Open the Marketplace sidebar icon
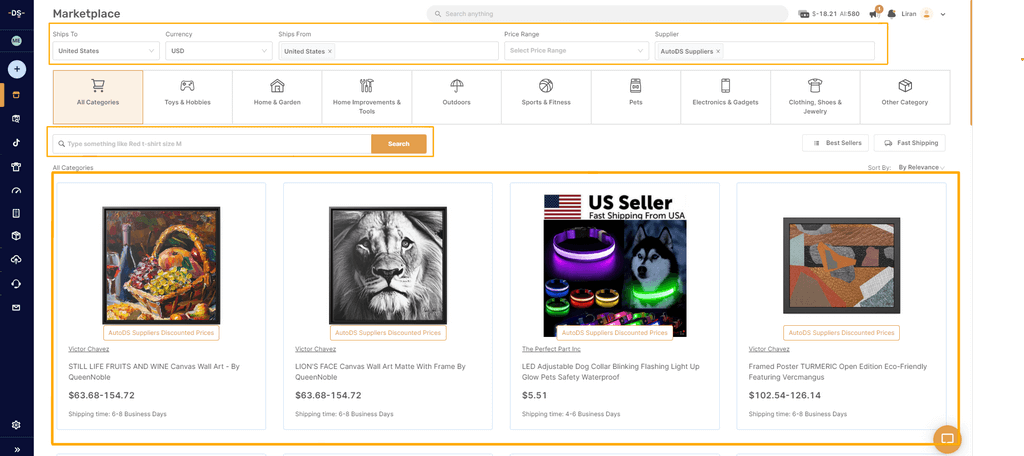The width and height of the screenshot is (1024, 456). tap(16, 95)
